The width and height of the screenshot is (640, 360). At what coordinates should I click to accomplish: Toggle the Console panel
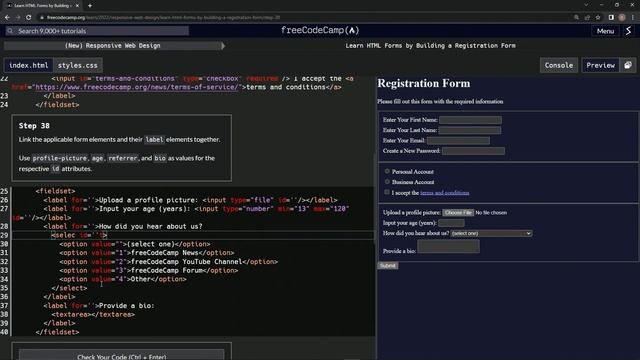[559, 65]
